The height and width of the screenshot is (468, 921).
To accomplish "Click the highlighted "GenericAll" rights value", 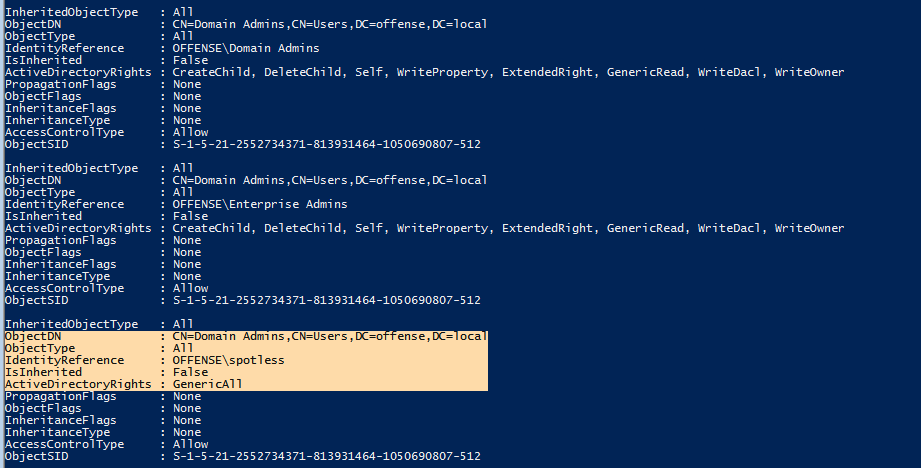I will pos(207,384).
